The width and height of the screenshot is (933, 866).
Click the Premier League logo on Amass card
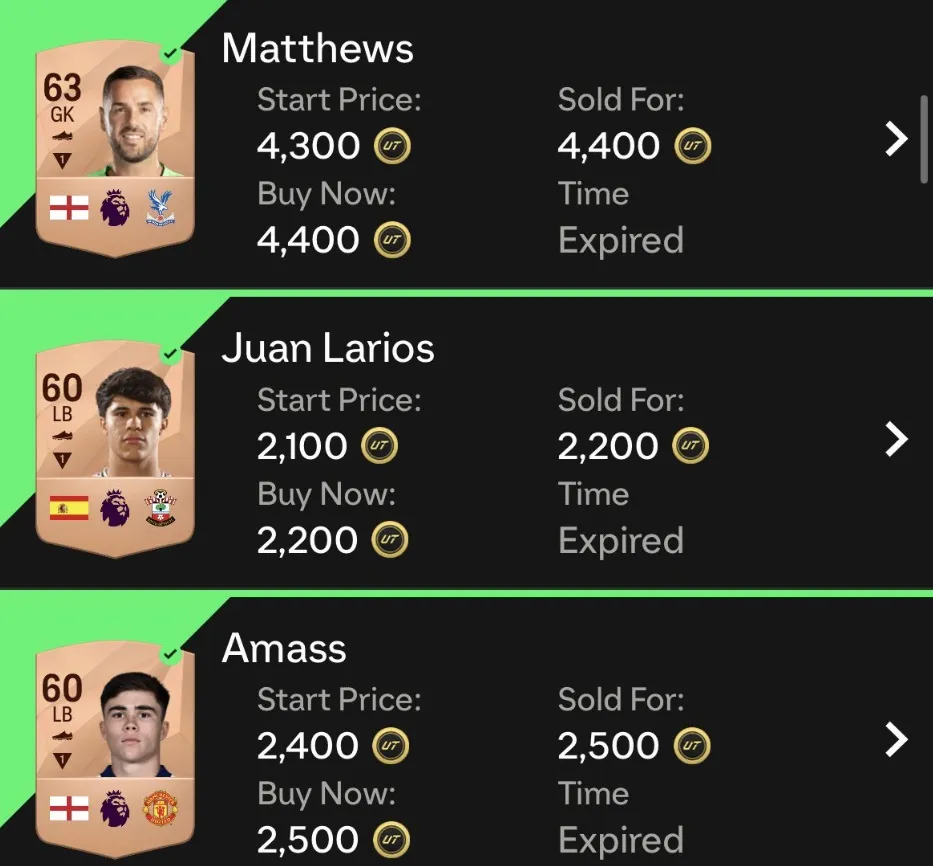[114, 806]
